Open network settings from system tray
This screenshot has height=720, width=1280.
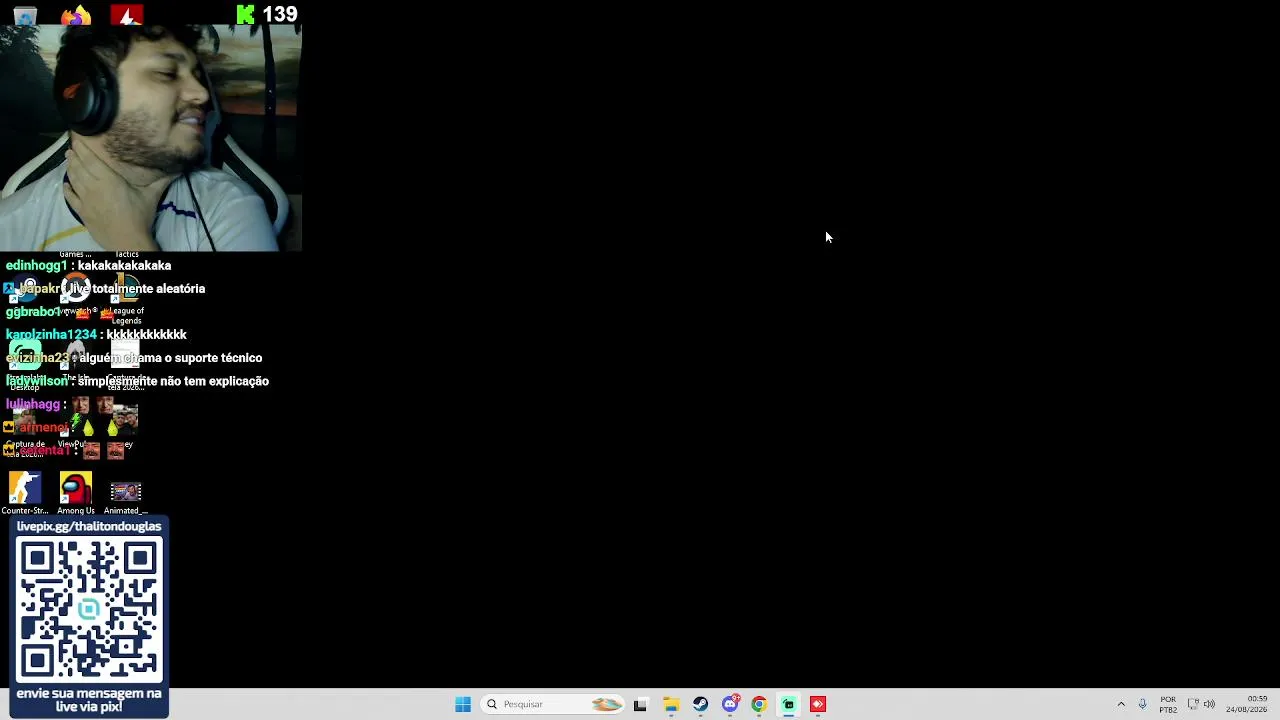[x=1193, y=704]
